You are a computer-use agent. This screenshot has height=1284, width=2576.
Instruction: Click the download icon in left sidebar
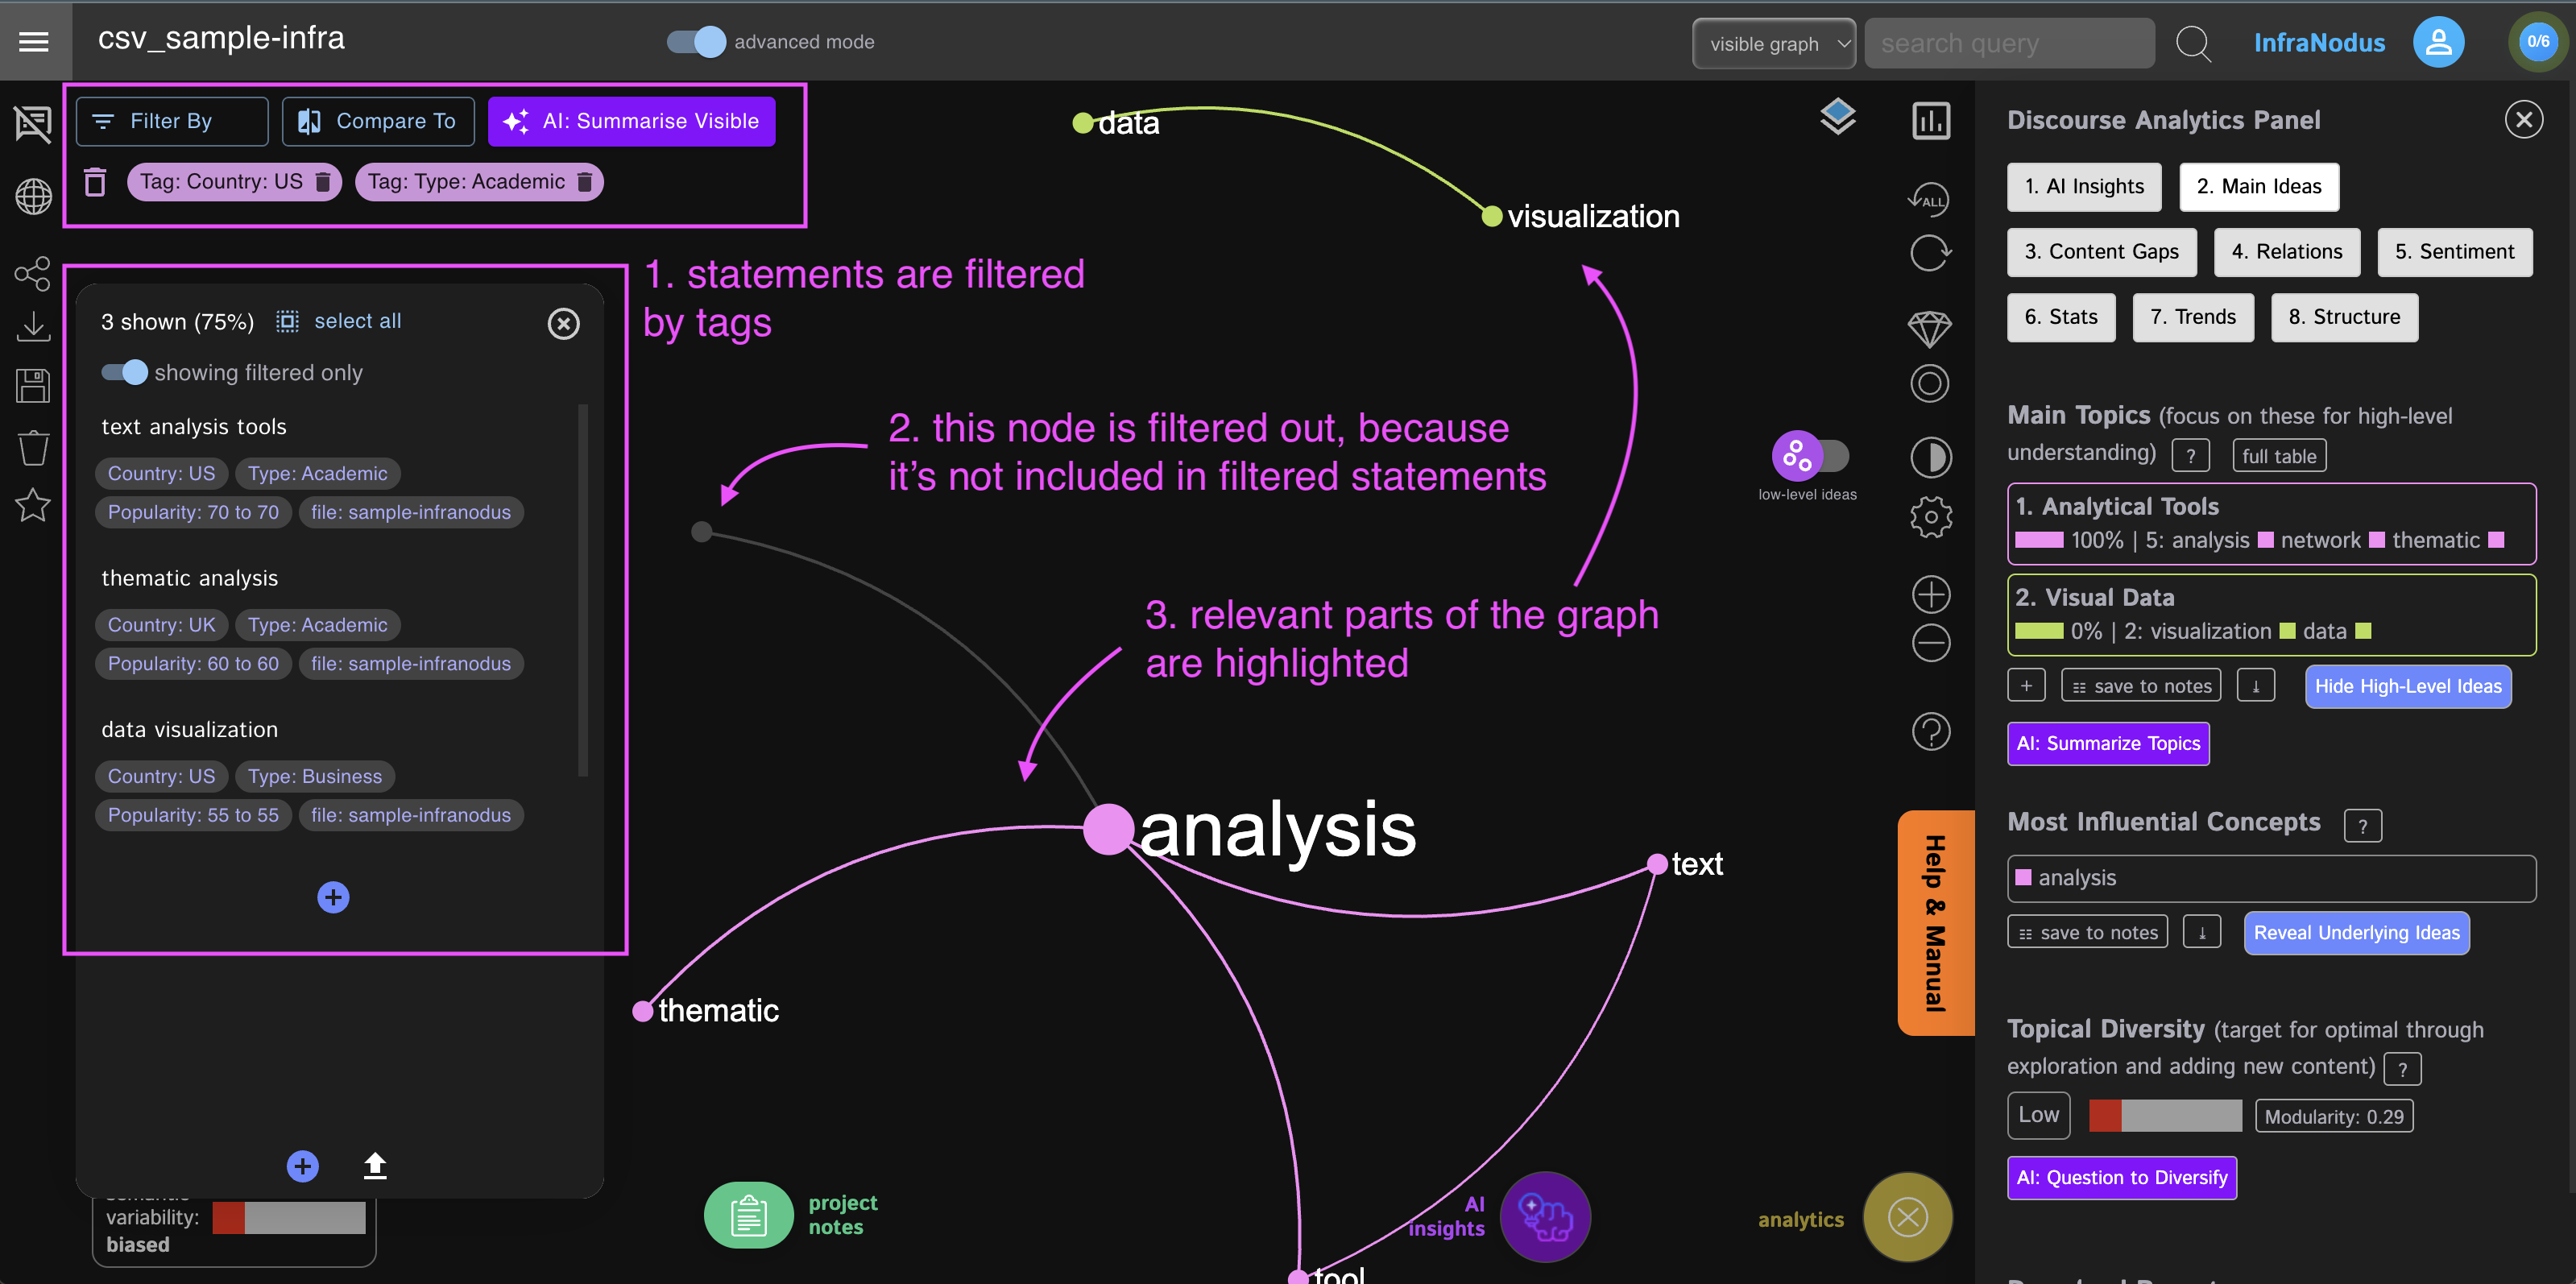click(x=33, y=326)
